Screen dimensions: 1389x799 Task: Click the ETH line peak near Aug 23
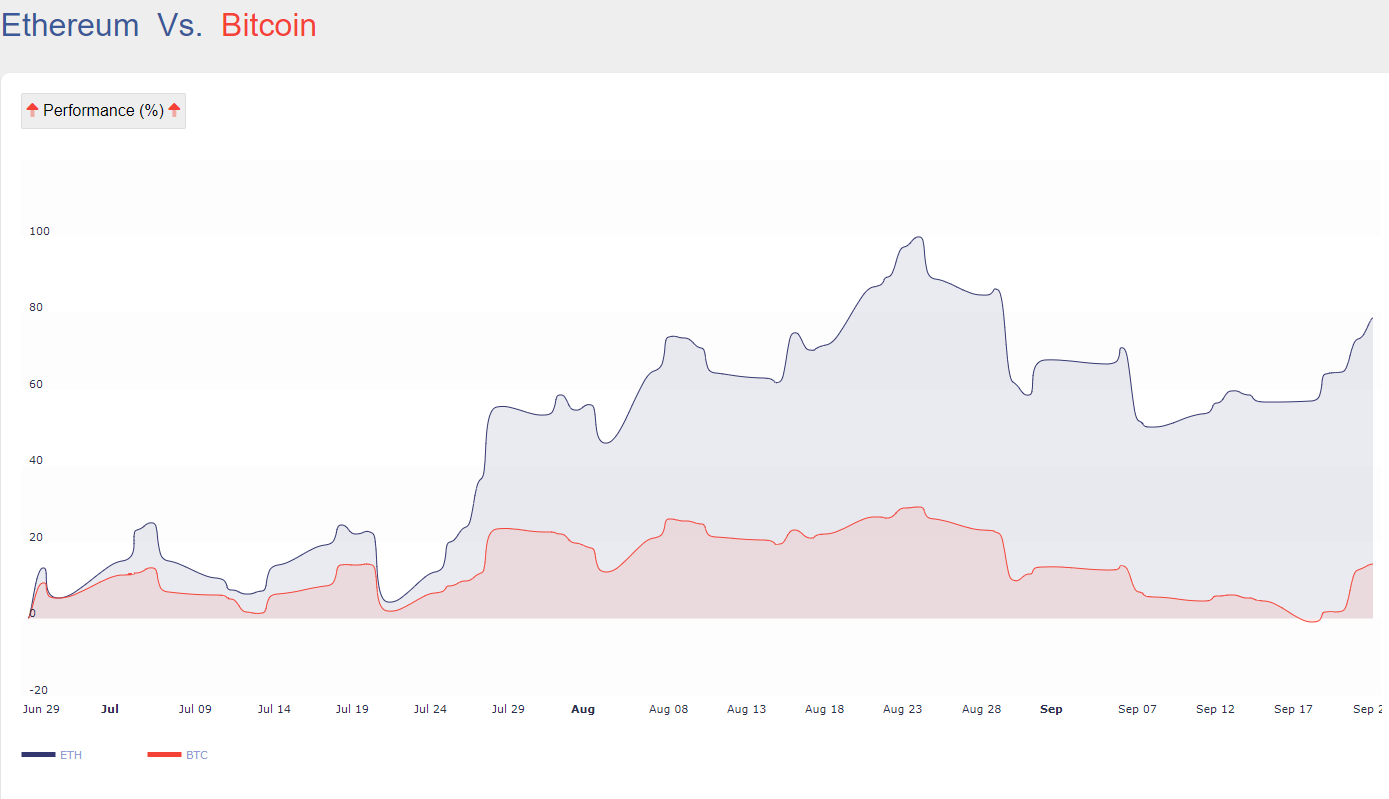pyautogui.click(x=918, y=237)
